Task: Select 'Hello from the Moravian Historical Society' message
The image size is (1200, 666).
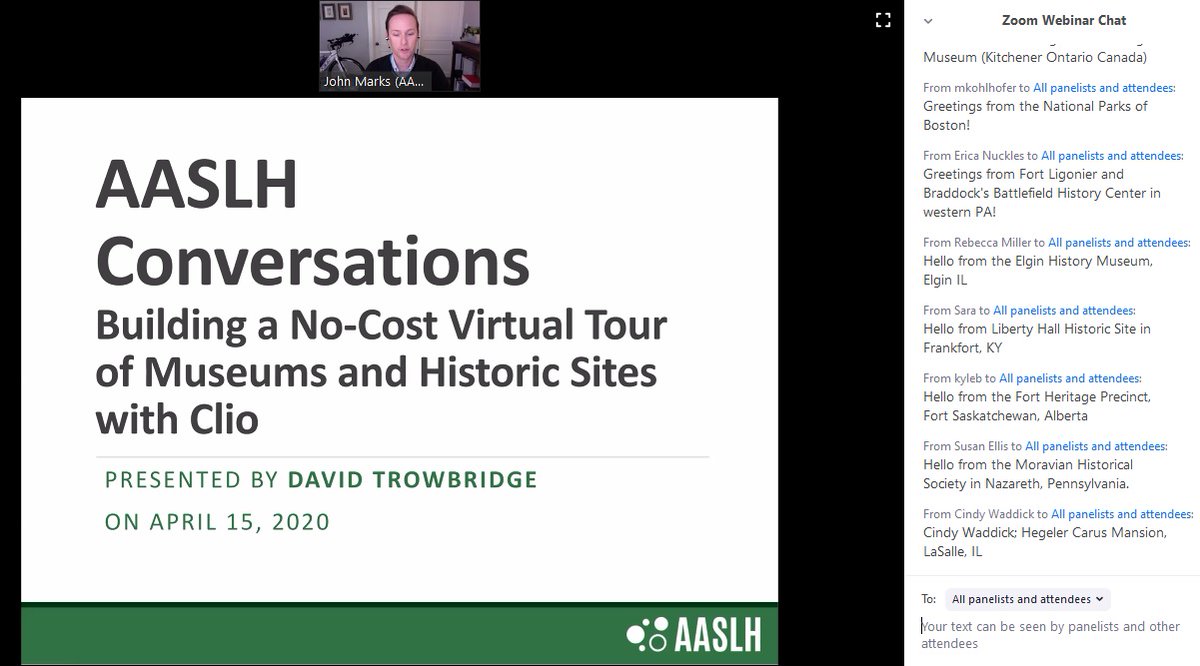Action: (x=1028, y=474)
